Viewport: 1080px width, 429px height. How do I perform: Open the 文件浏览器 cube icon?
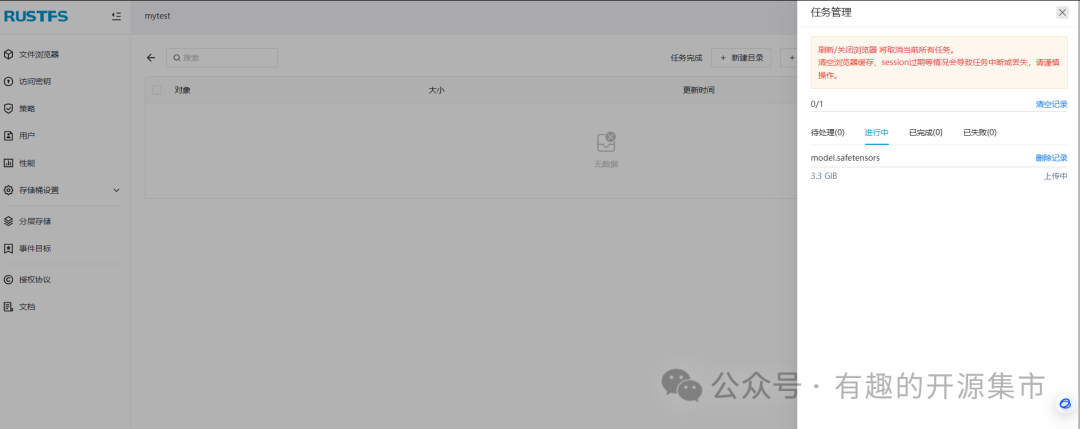click(9, 54)
